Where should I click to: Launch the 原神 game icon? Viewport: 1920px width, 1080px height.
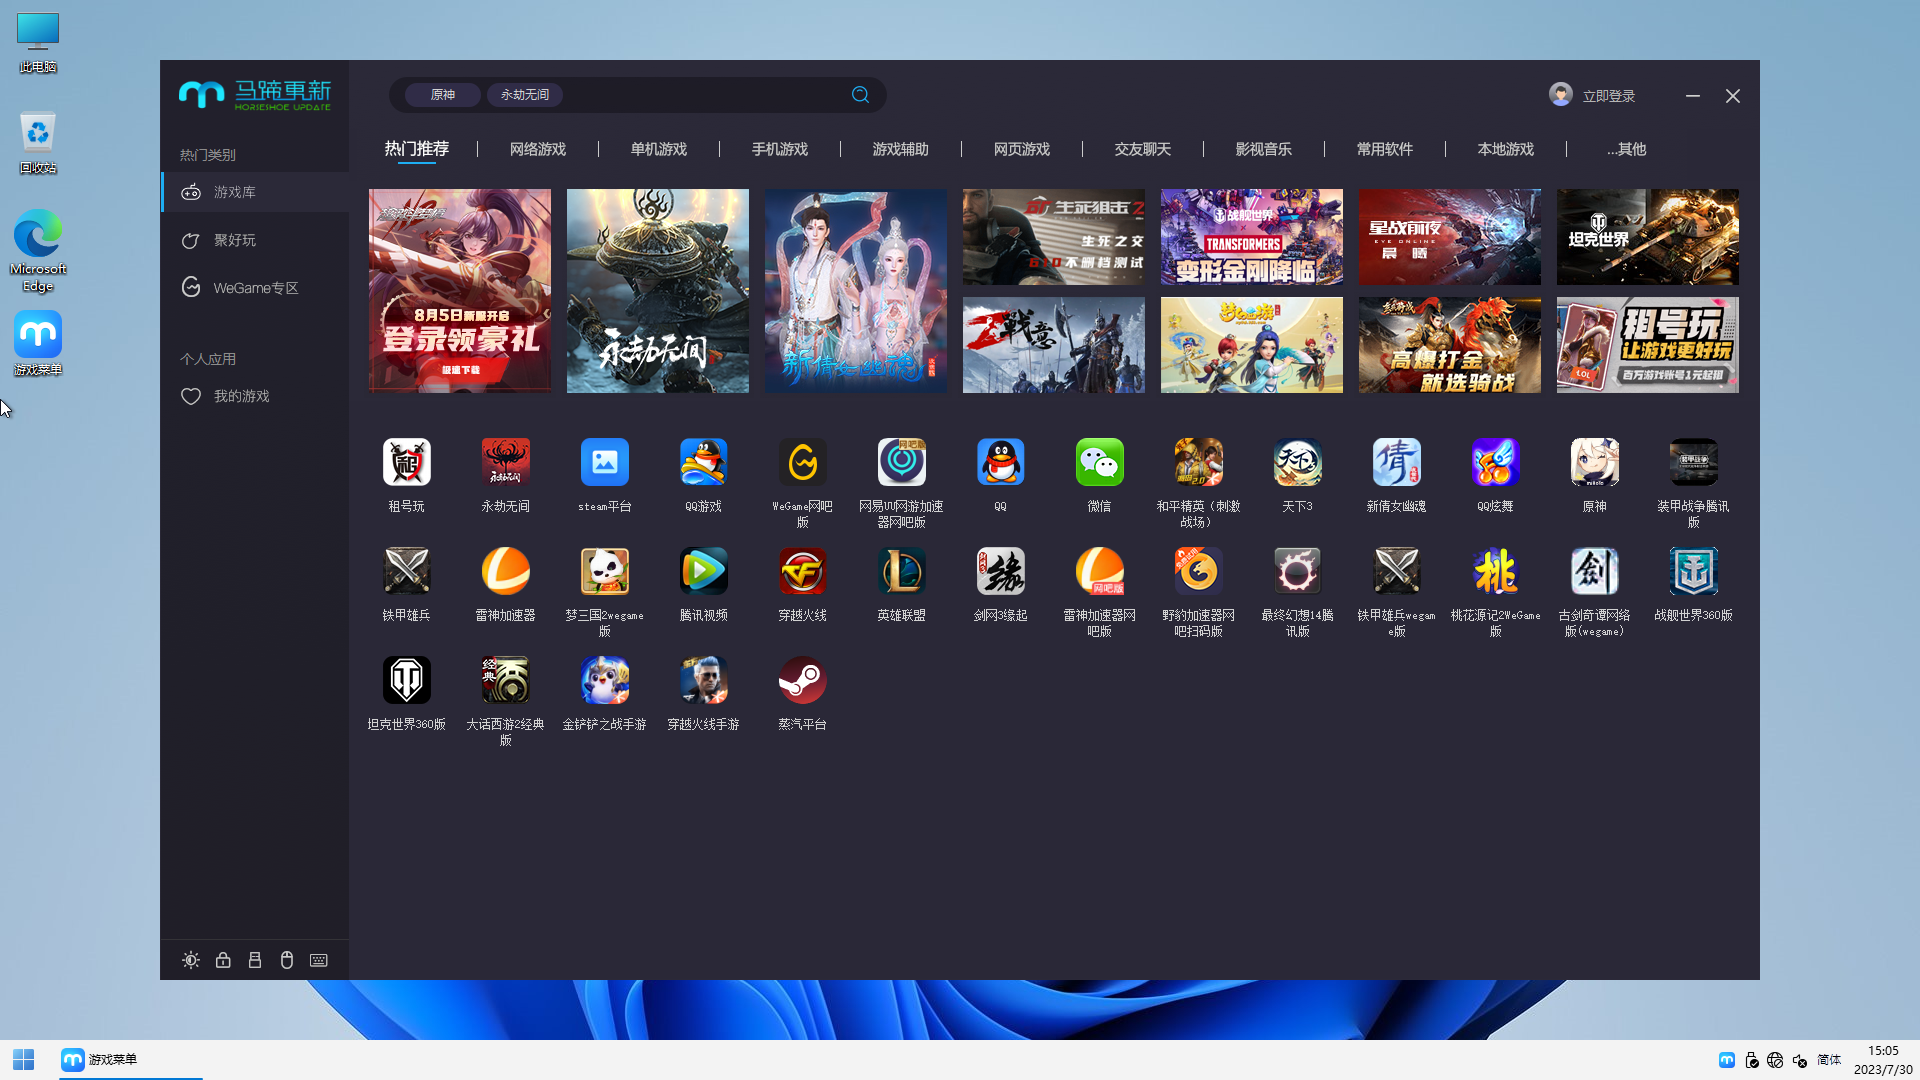coord(1594,463)
